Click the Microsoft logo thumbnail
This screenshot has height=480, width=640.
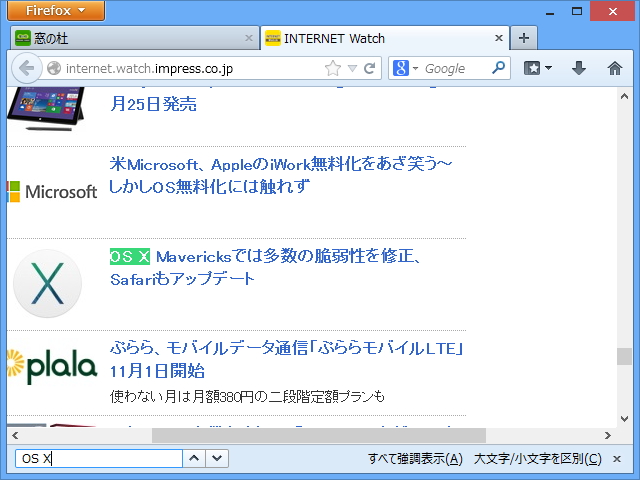coord(52,192)
